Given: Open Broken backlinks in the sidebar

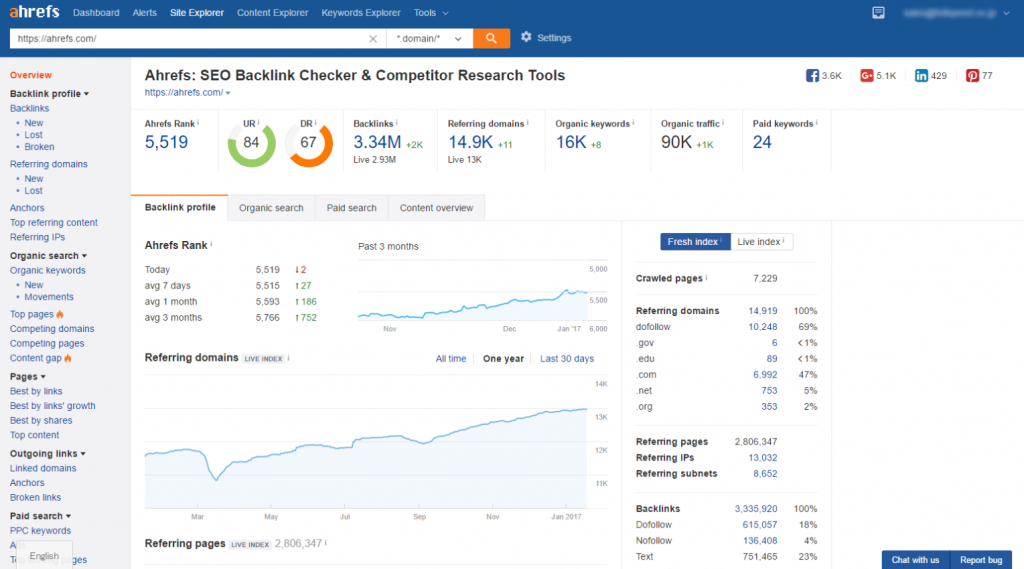Looking at the screenshot, I should point(39,147).
